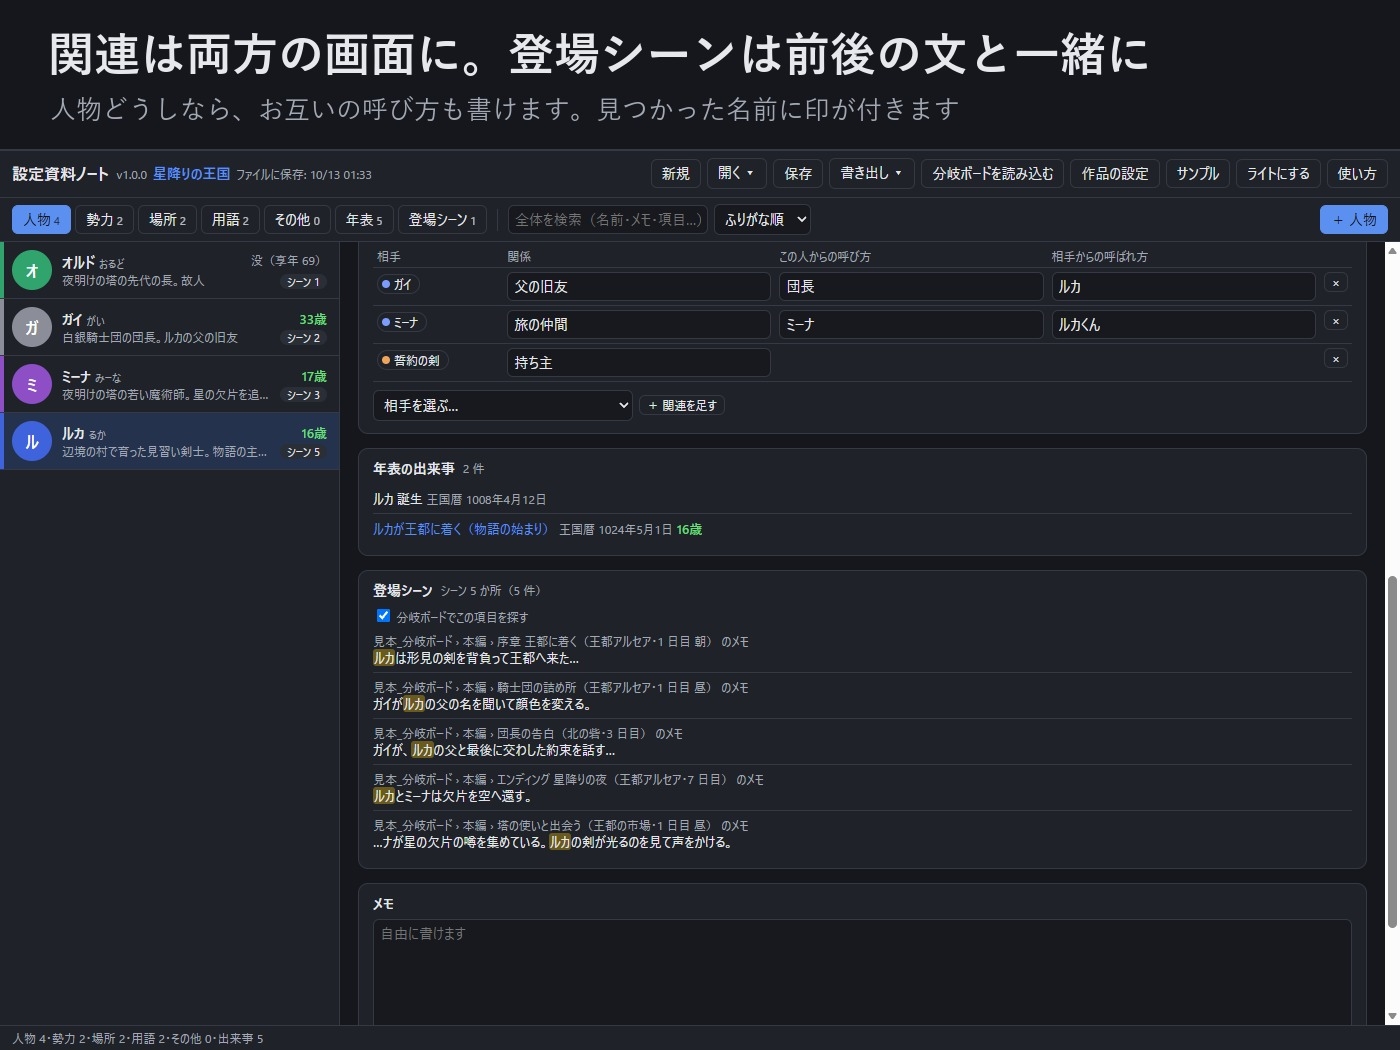Open scene 序章 王都に着く entry
The image size is (1400, 1050).
point(862,650)
